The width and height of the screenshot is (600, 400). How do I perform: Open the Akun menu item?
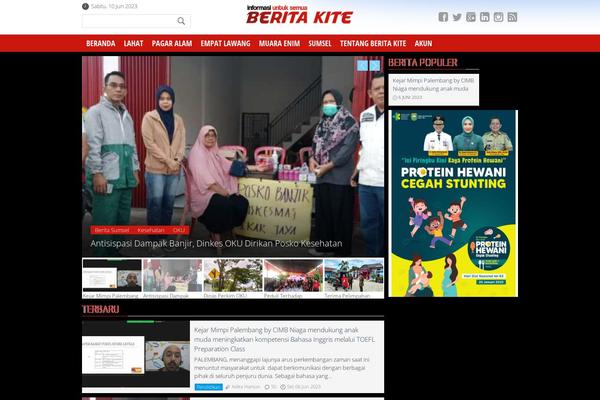[423, 44]
